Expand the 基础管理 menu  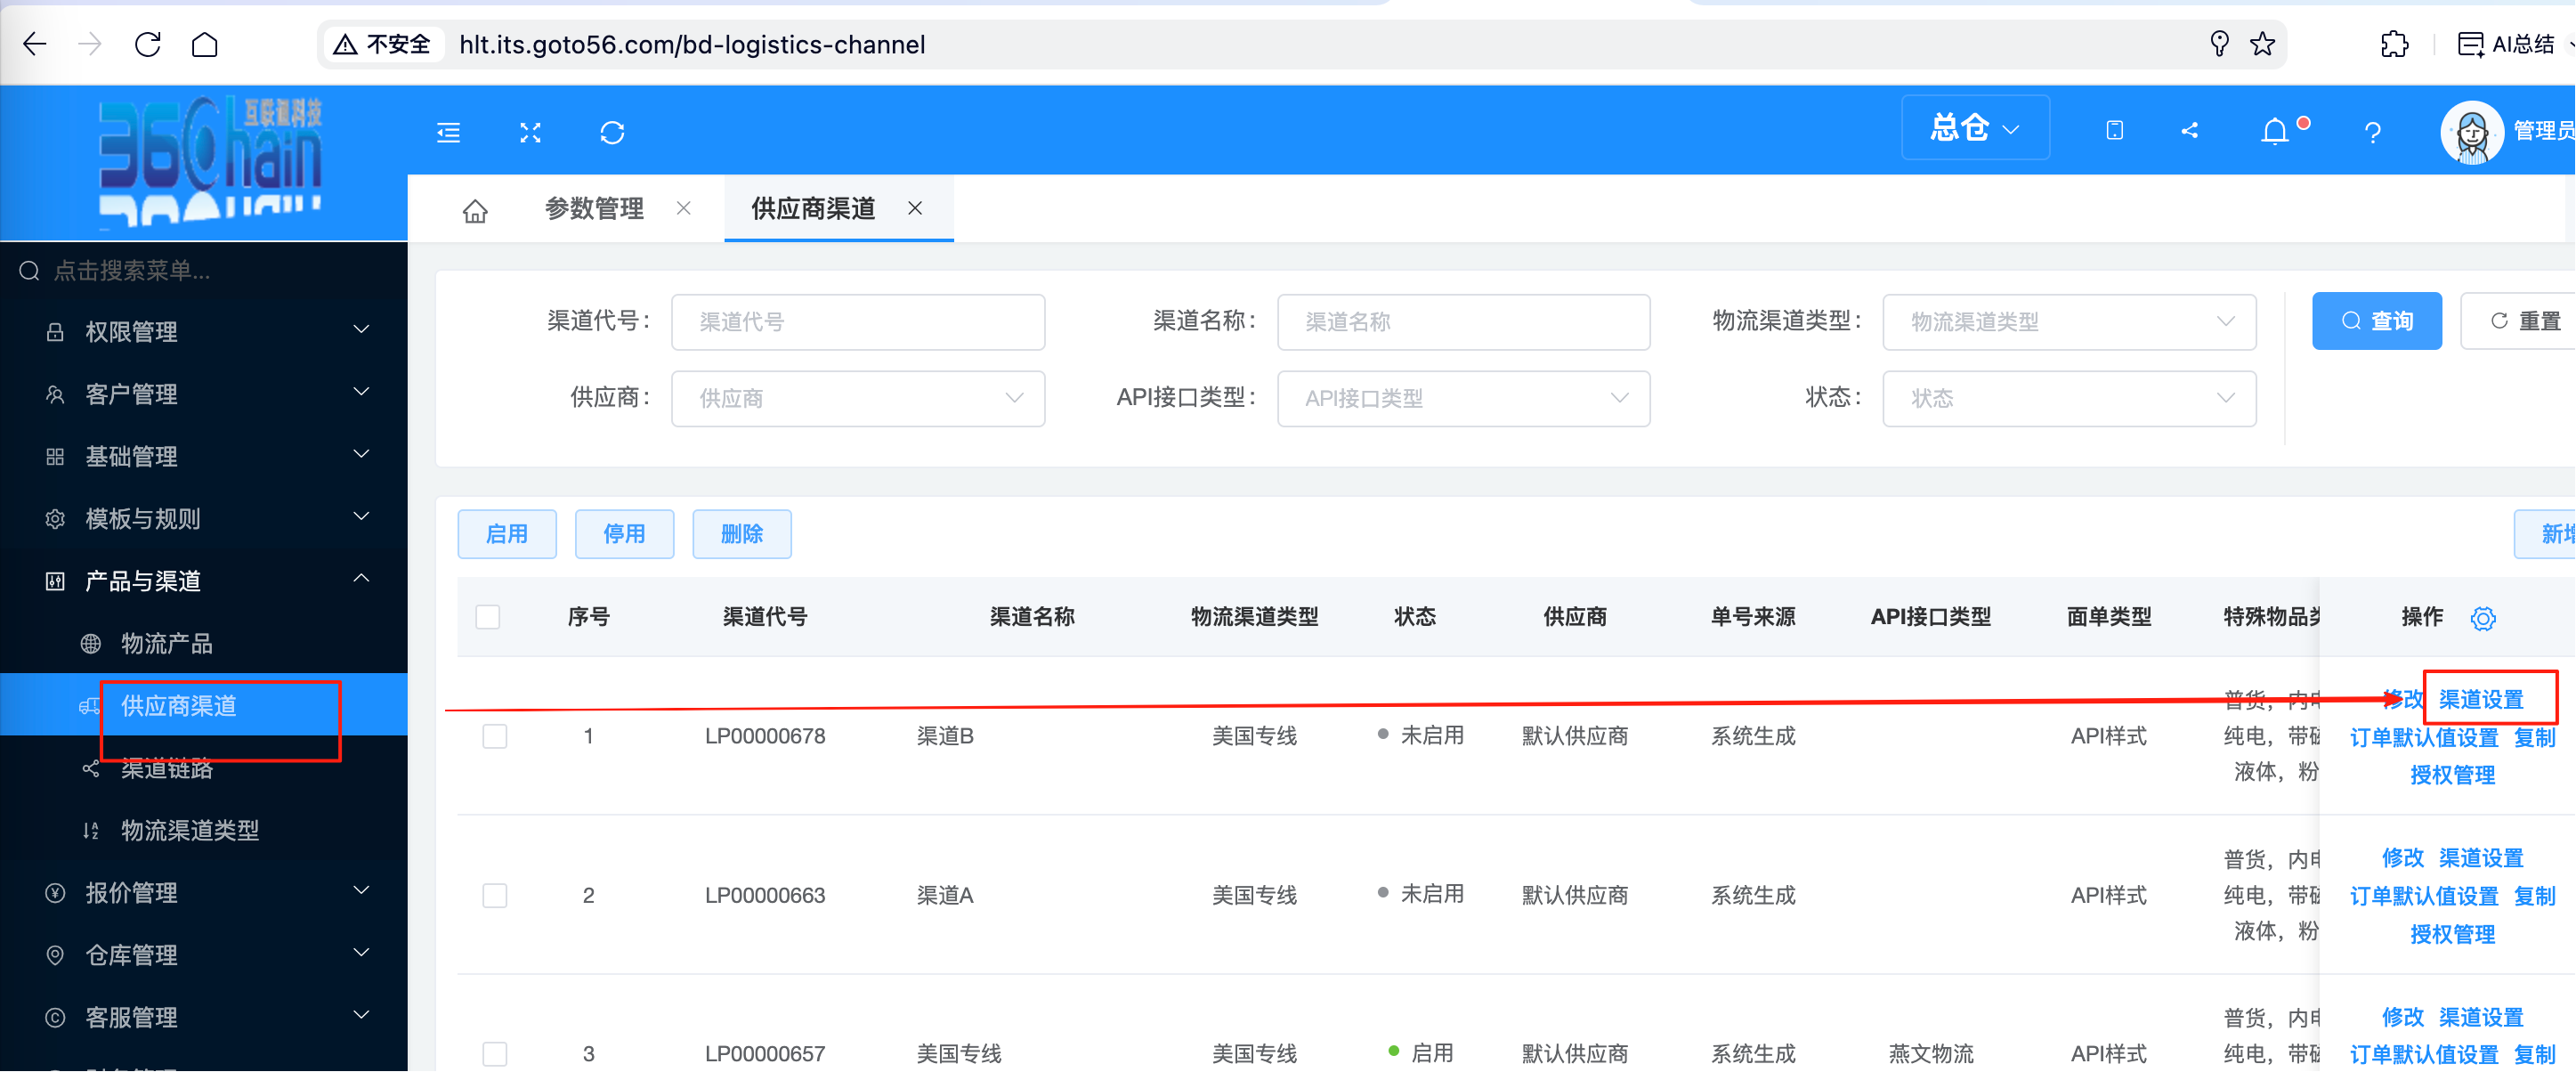[x=204, y=456]
